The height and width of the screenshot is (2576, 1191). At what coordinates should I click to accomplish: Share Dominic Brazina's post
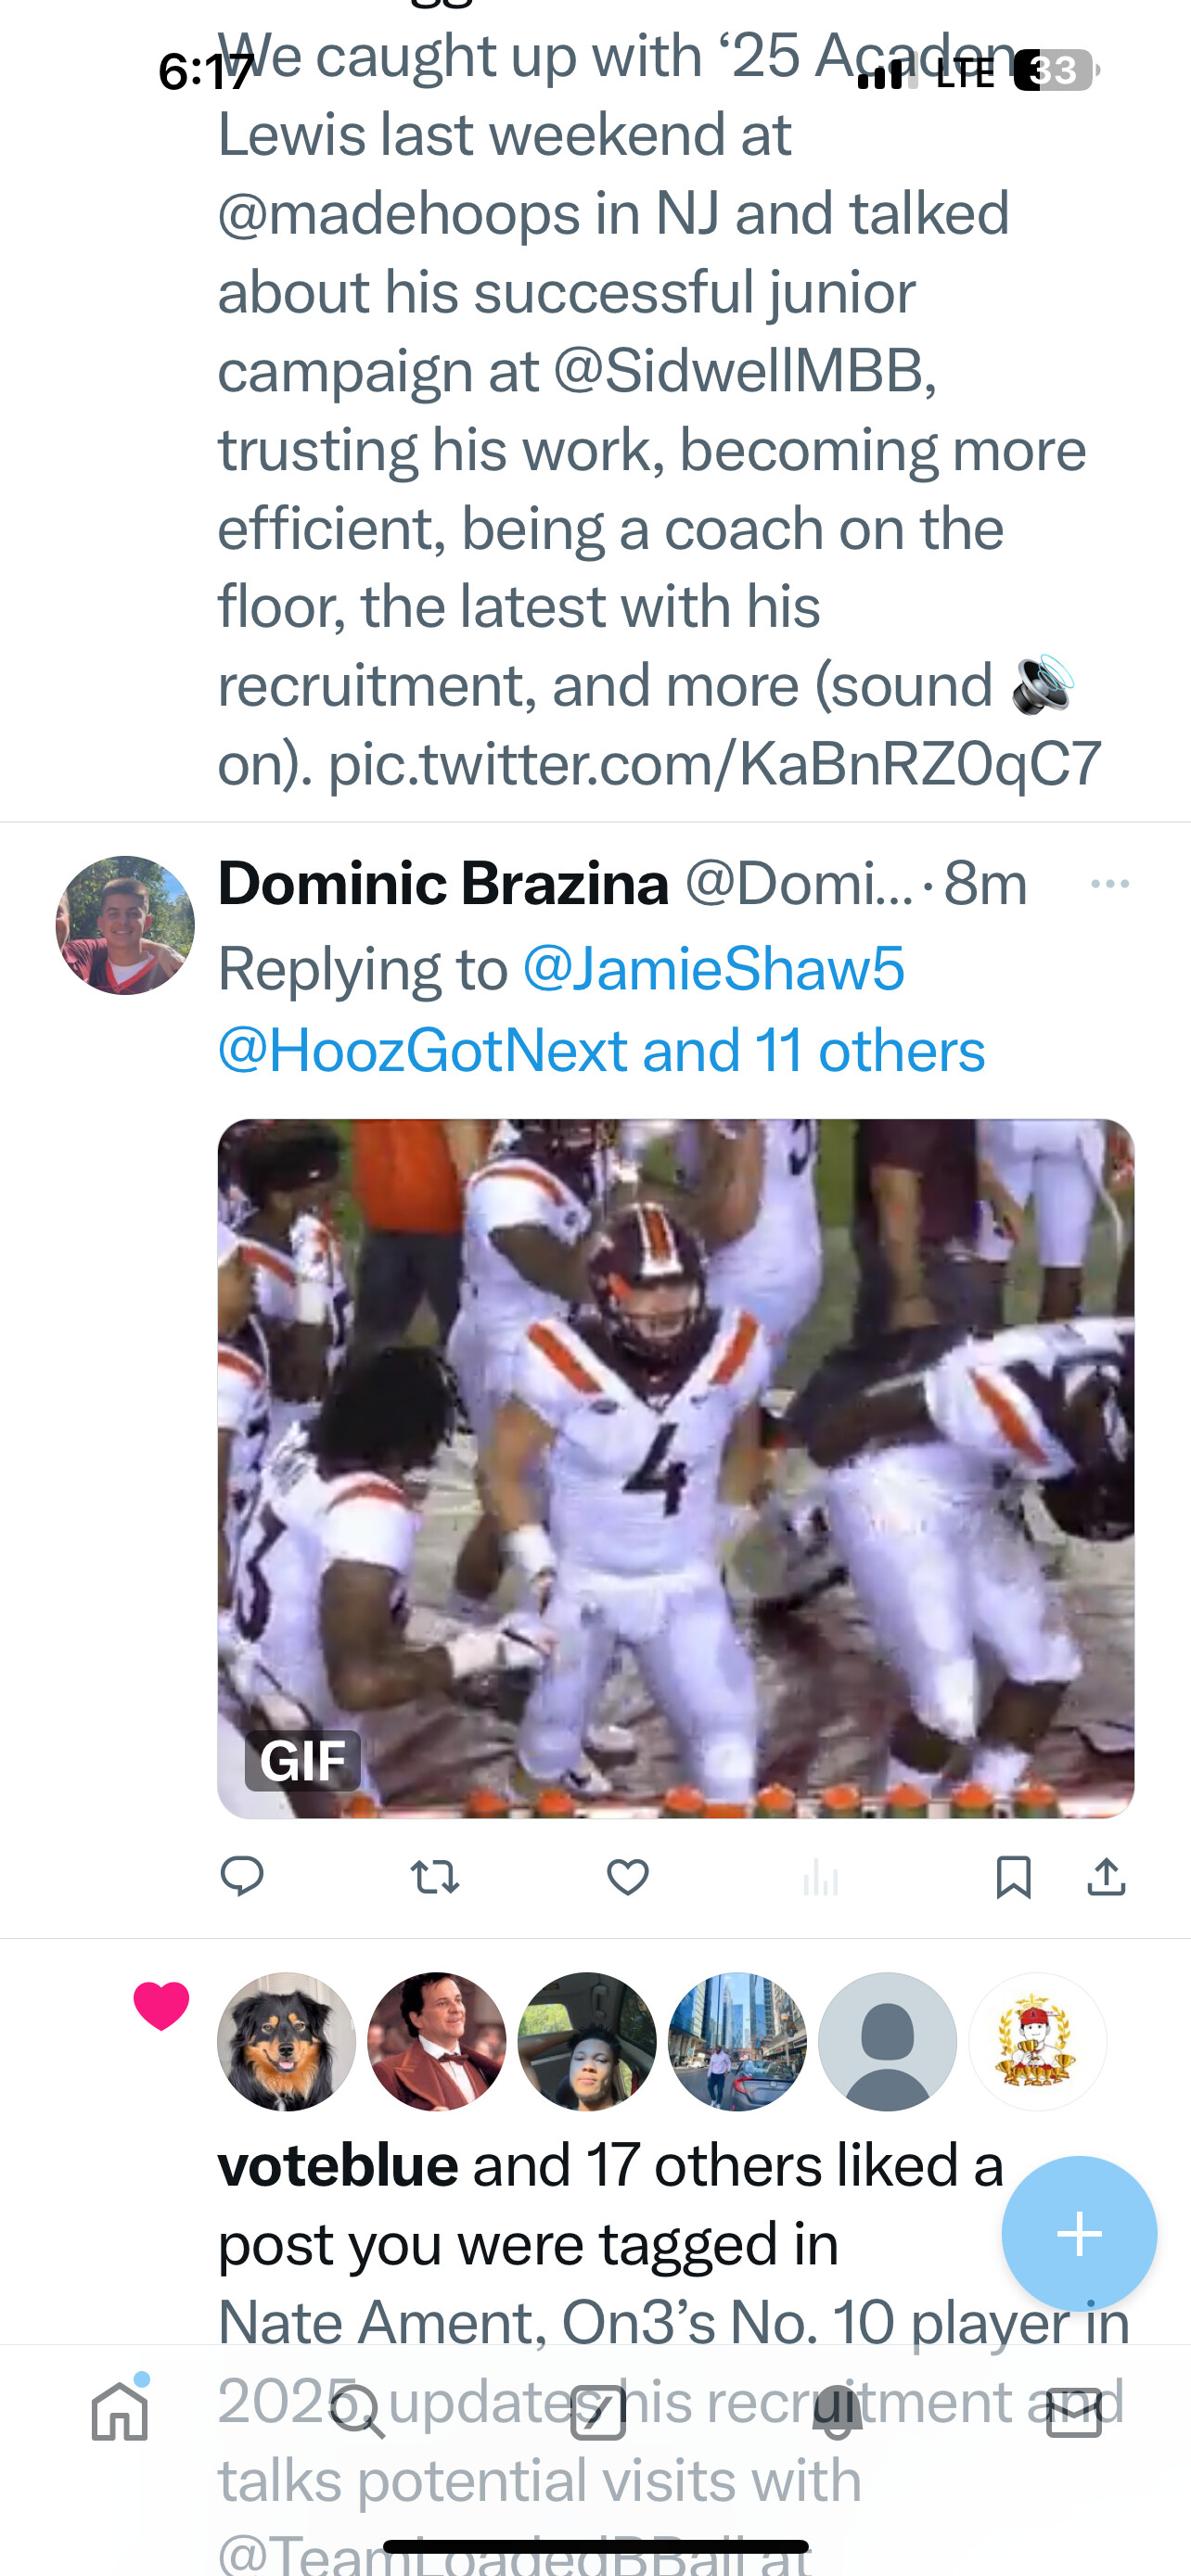click(1106, 1877)
